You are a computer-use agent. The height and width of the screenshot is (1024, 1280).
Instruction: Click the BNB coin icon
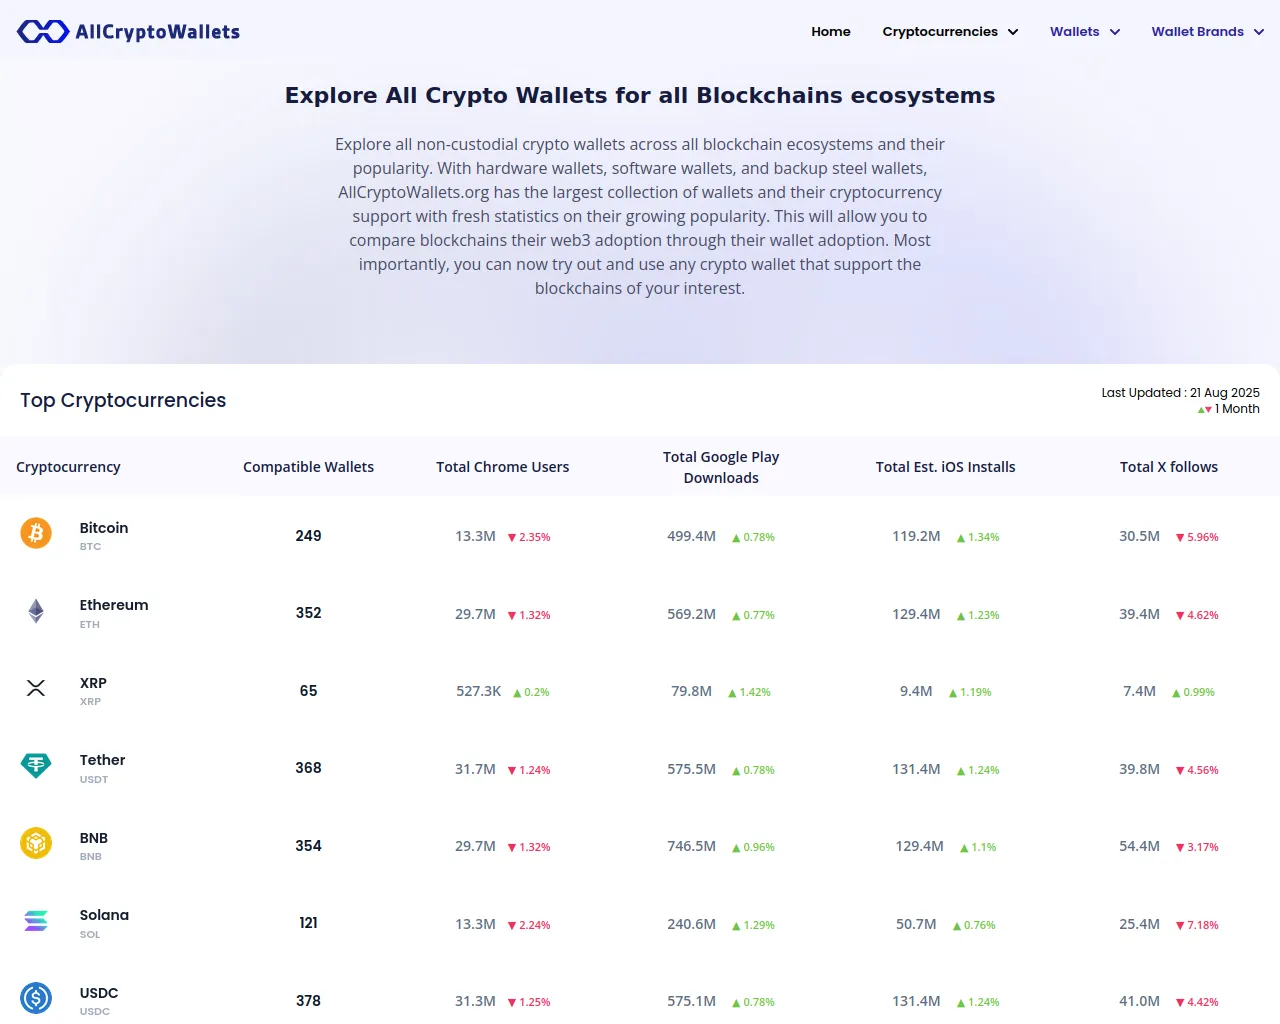[36, 843]
